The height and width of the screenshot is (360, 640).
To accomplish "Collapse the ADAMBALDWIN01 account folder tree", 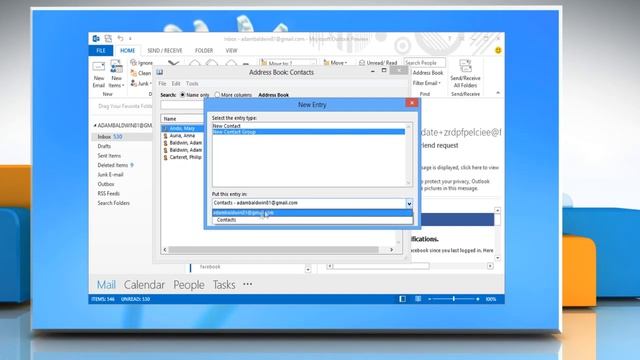I will pos(95,126).
